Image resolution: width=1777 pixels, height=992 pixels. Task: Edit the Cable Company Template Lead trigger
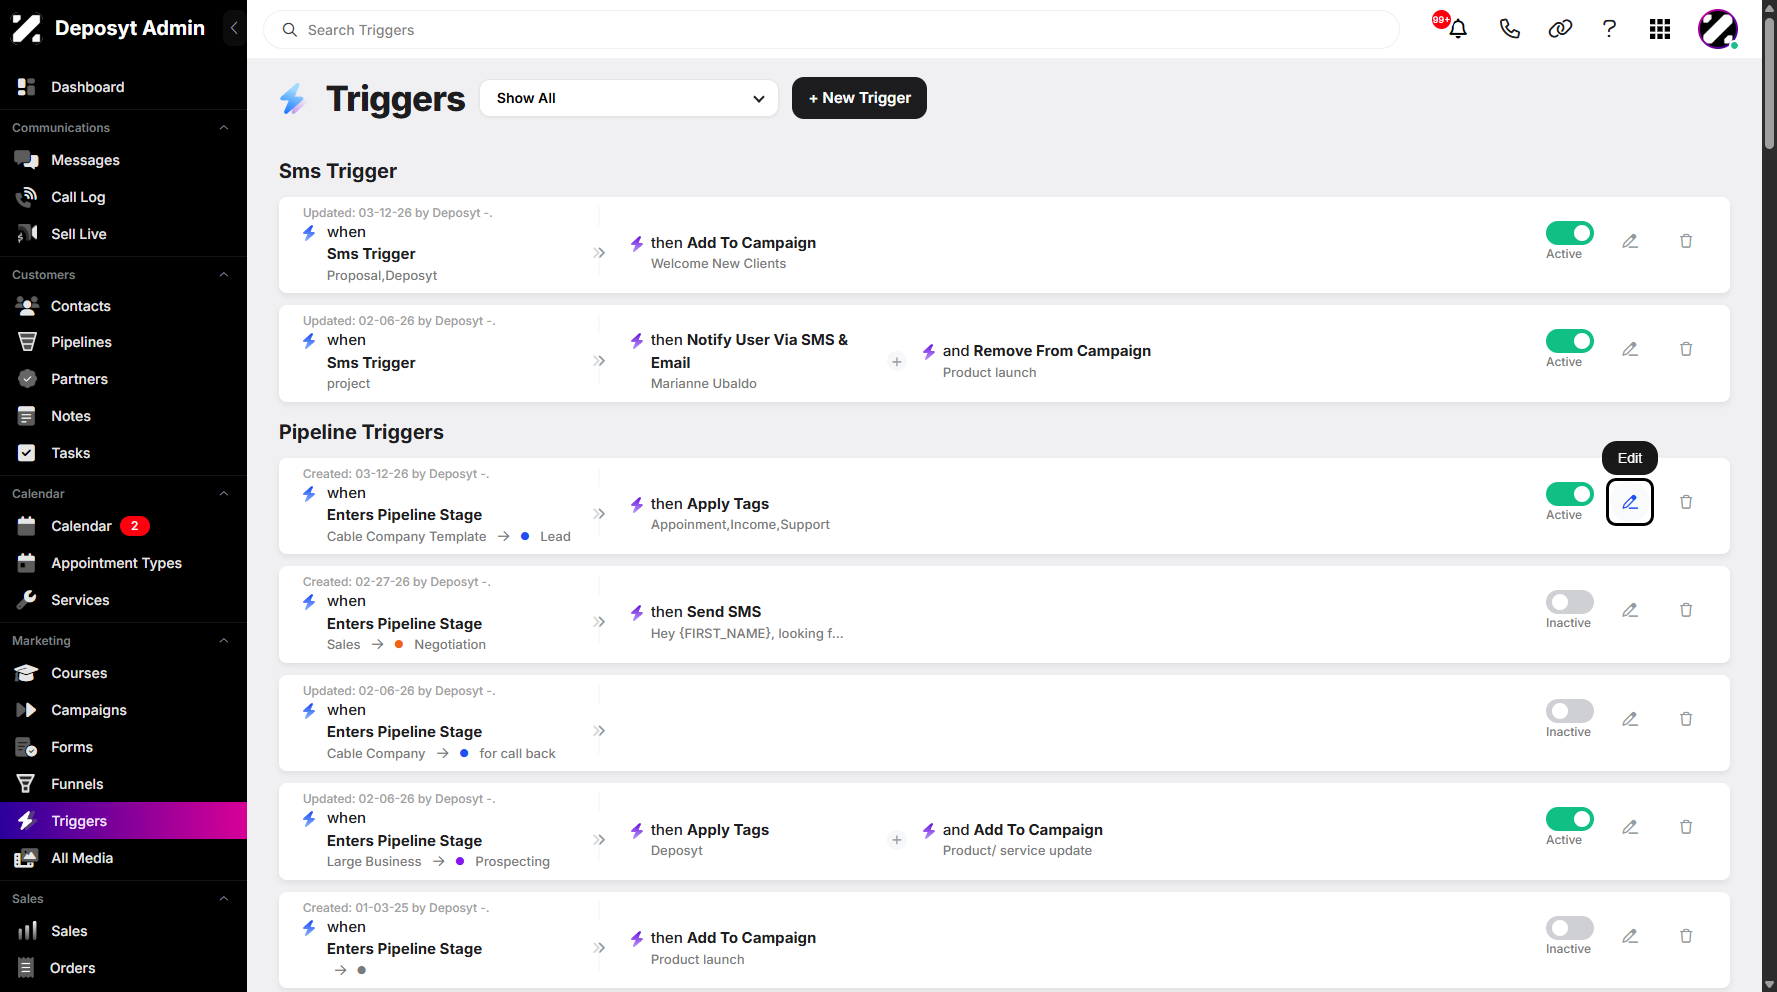pyautogui.click(x=1630, y=502)
